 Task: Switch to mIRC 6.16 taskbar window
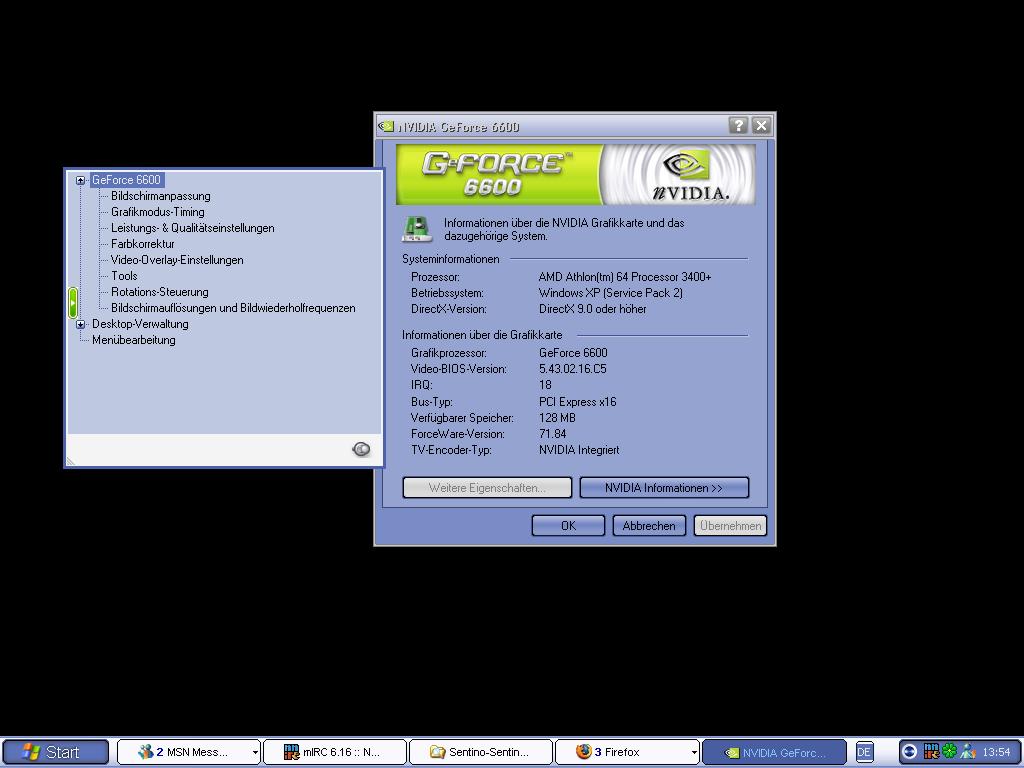[x=335, y=752]
